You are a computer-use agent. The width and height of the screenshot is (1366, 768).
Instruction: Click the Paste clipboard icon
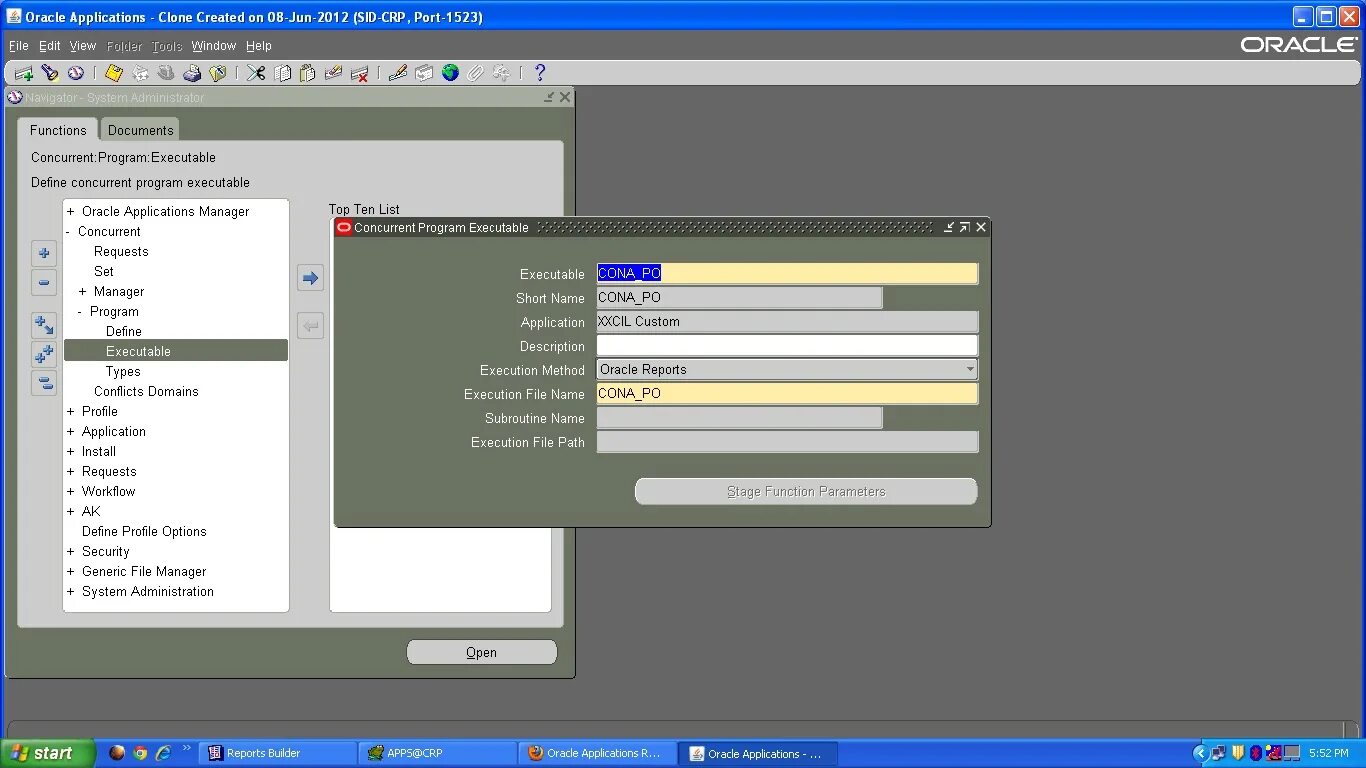click(x=307, y=73)
